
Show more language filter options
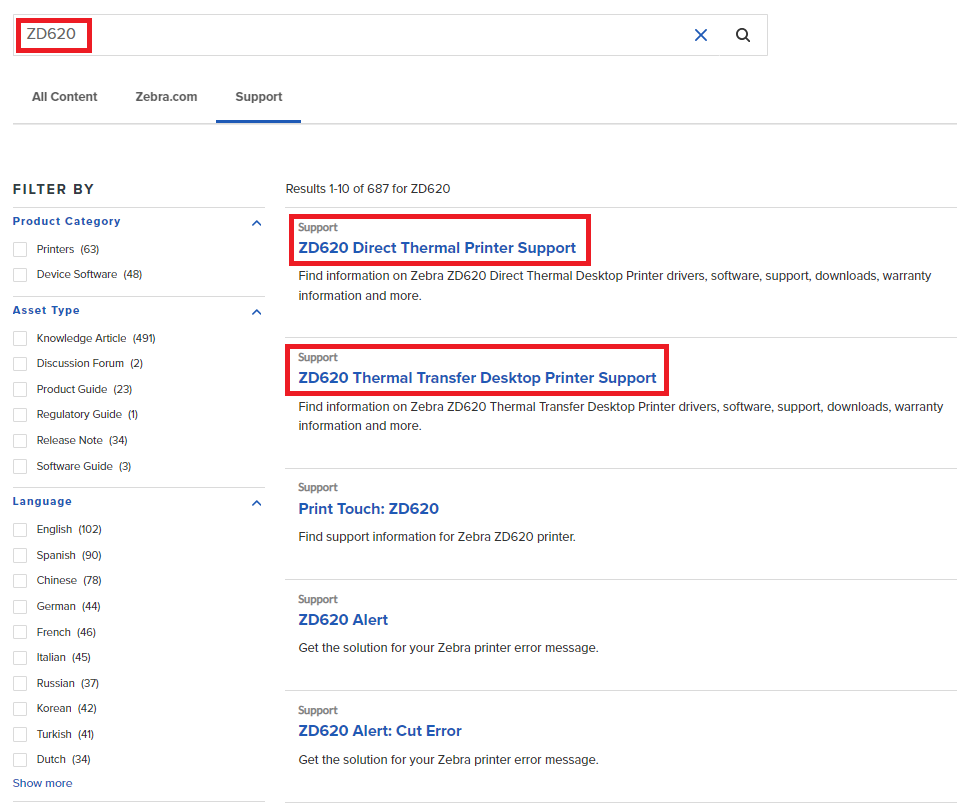(x=42, y=783)
